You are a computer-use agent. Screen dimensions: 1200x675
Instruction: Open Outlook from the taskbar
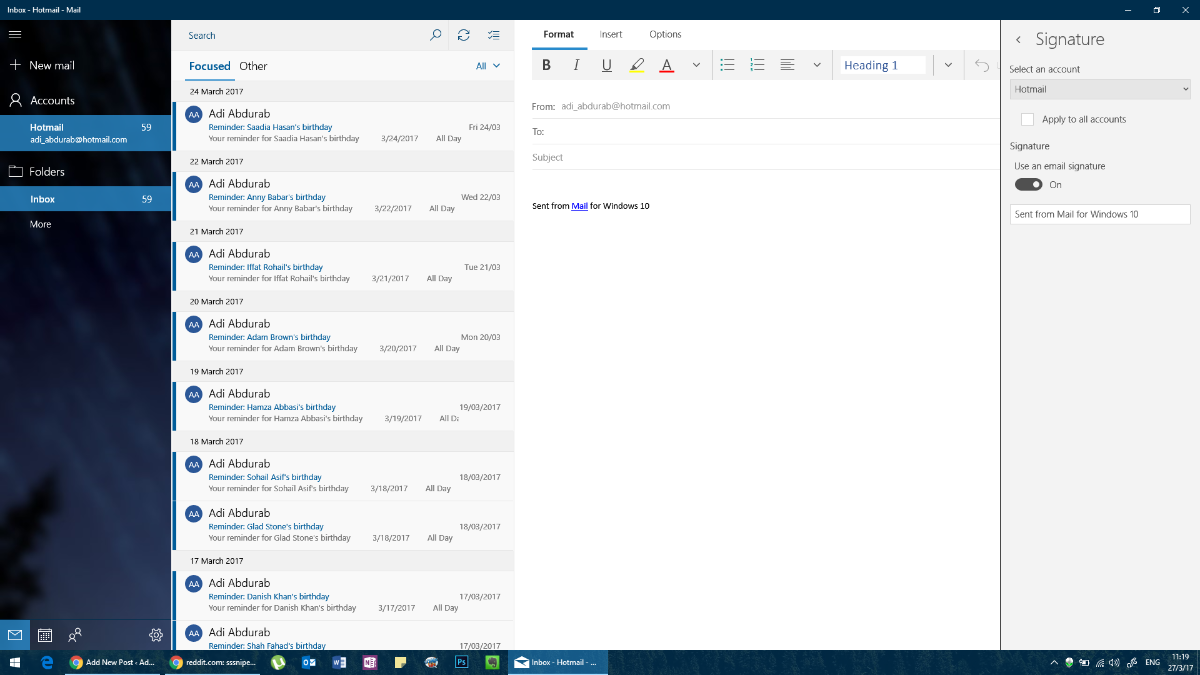(x=309, y=662)
